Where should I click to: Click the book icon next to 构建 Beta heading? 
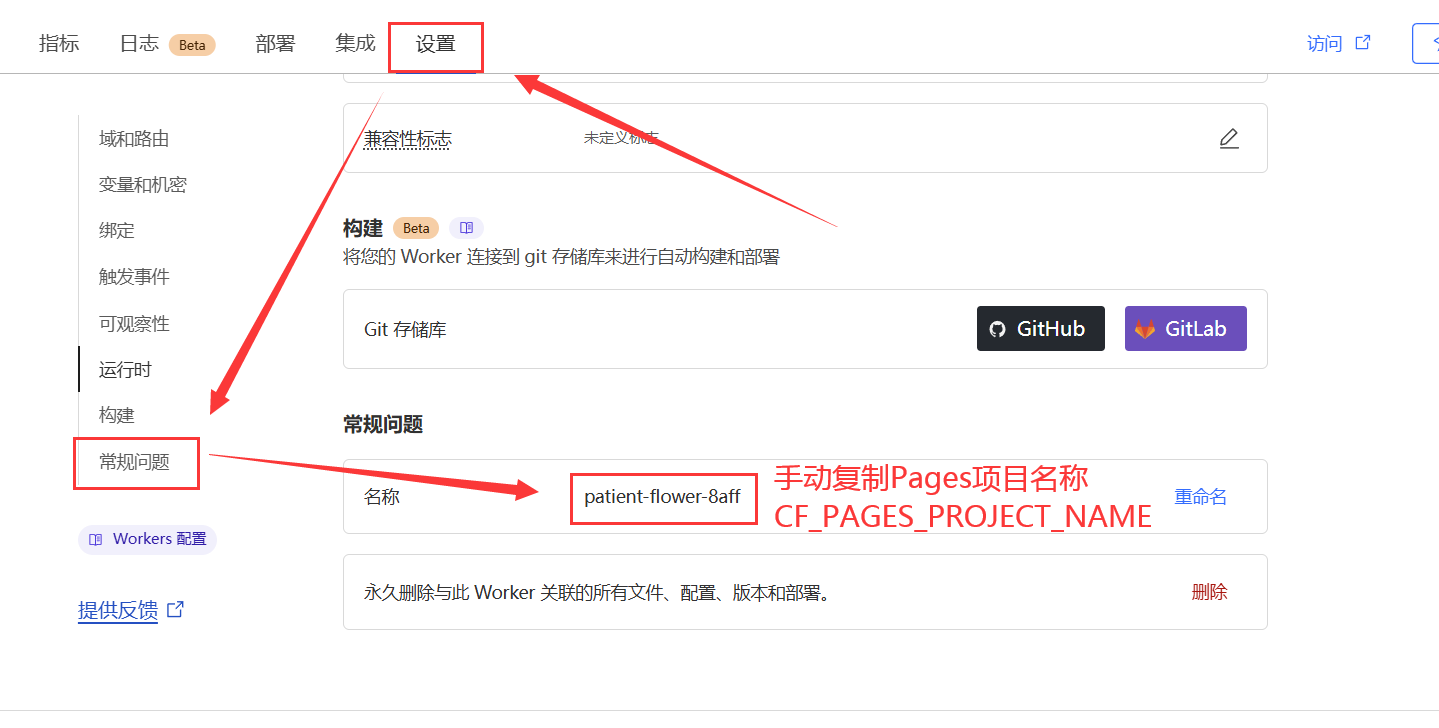[x=466, y=227]
